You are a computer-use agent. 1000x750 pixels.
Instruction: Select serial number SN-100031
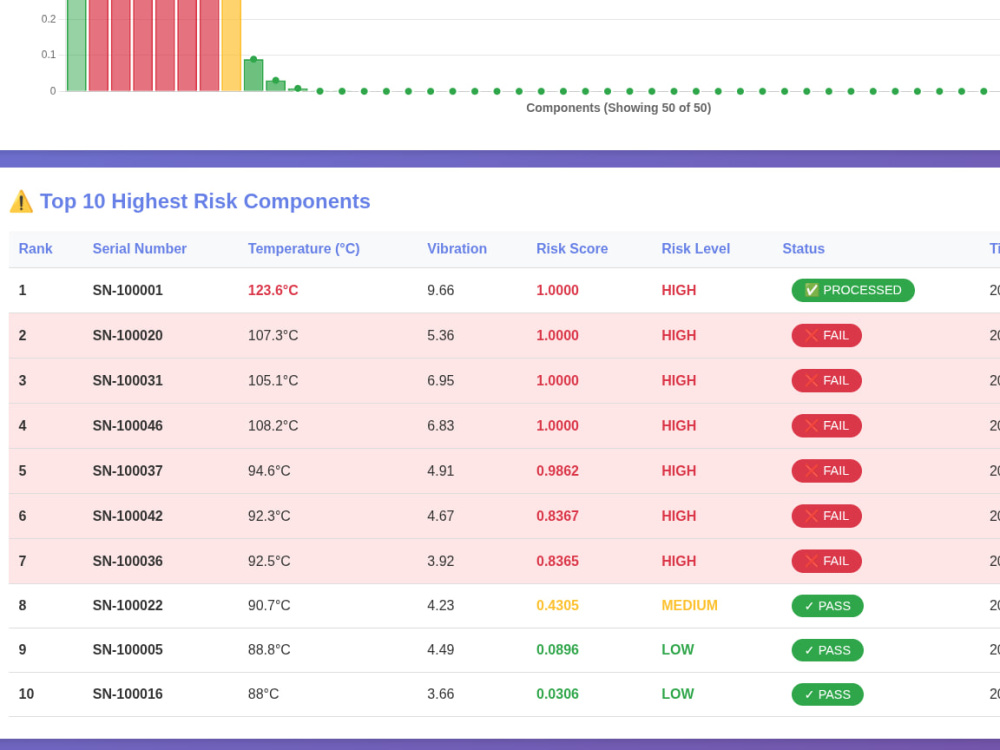click(128, 381)
